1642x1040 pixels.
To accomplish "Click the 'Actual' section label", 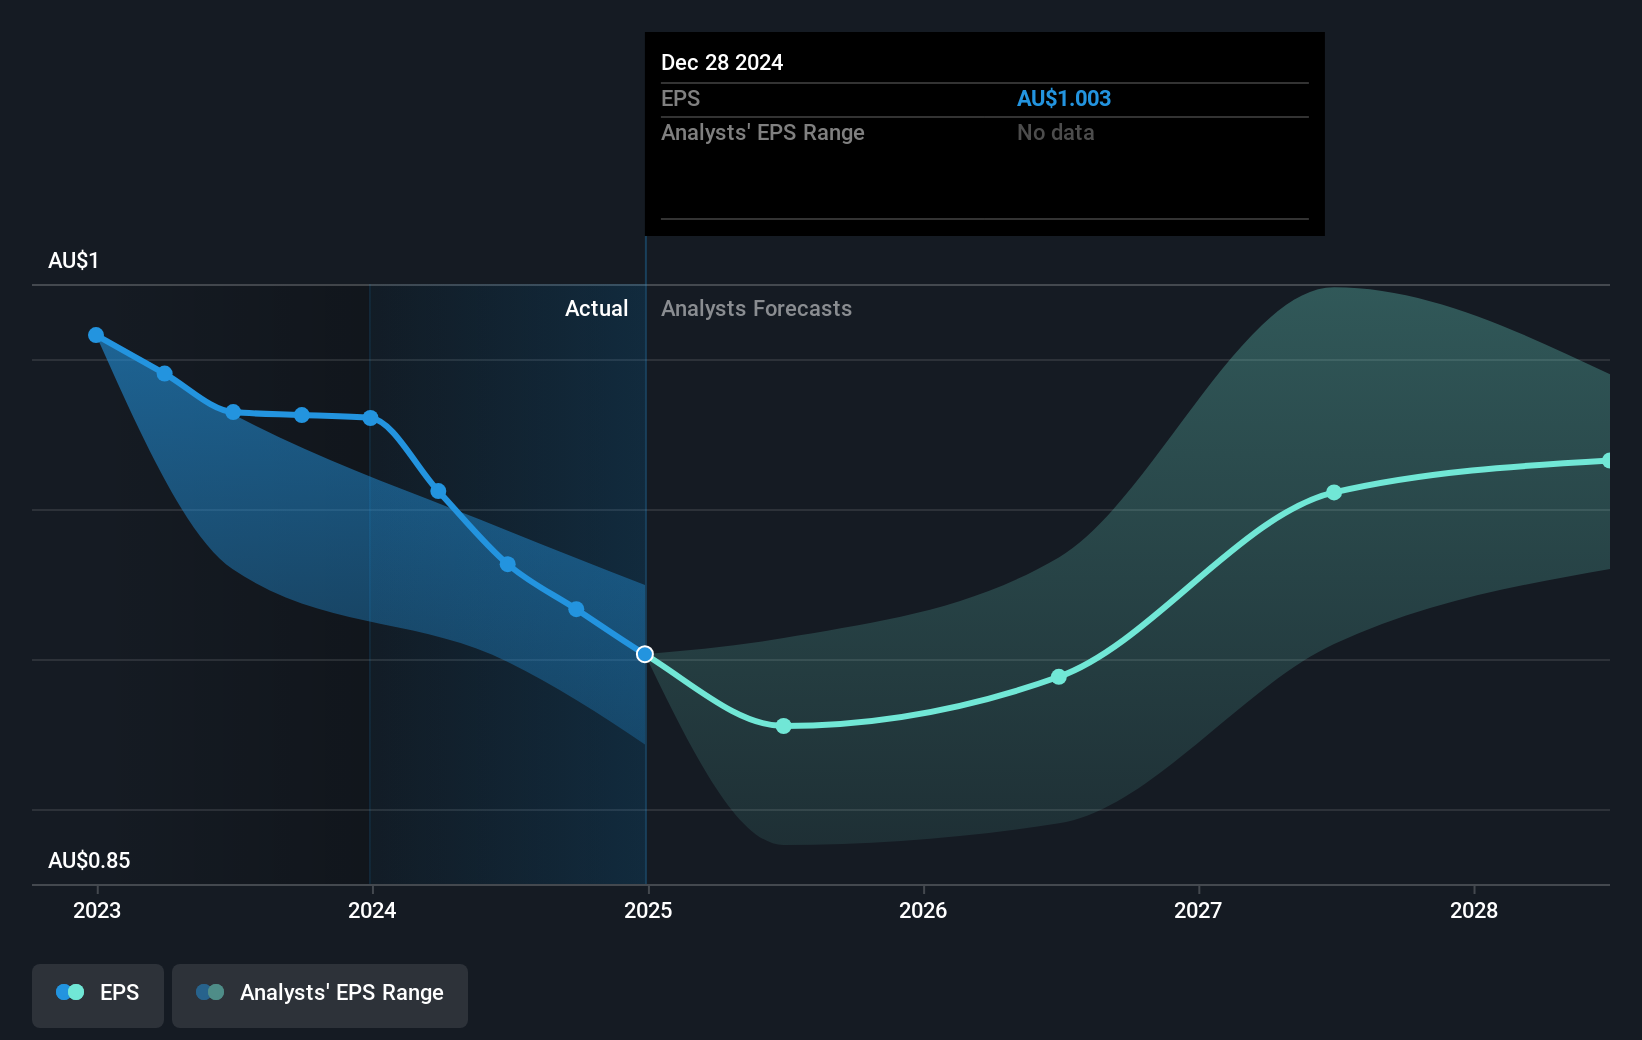I will click(597, 308).
